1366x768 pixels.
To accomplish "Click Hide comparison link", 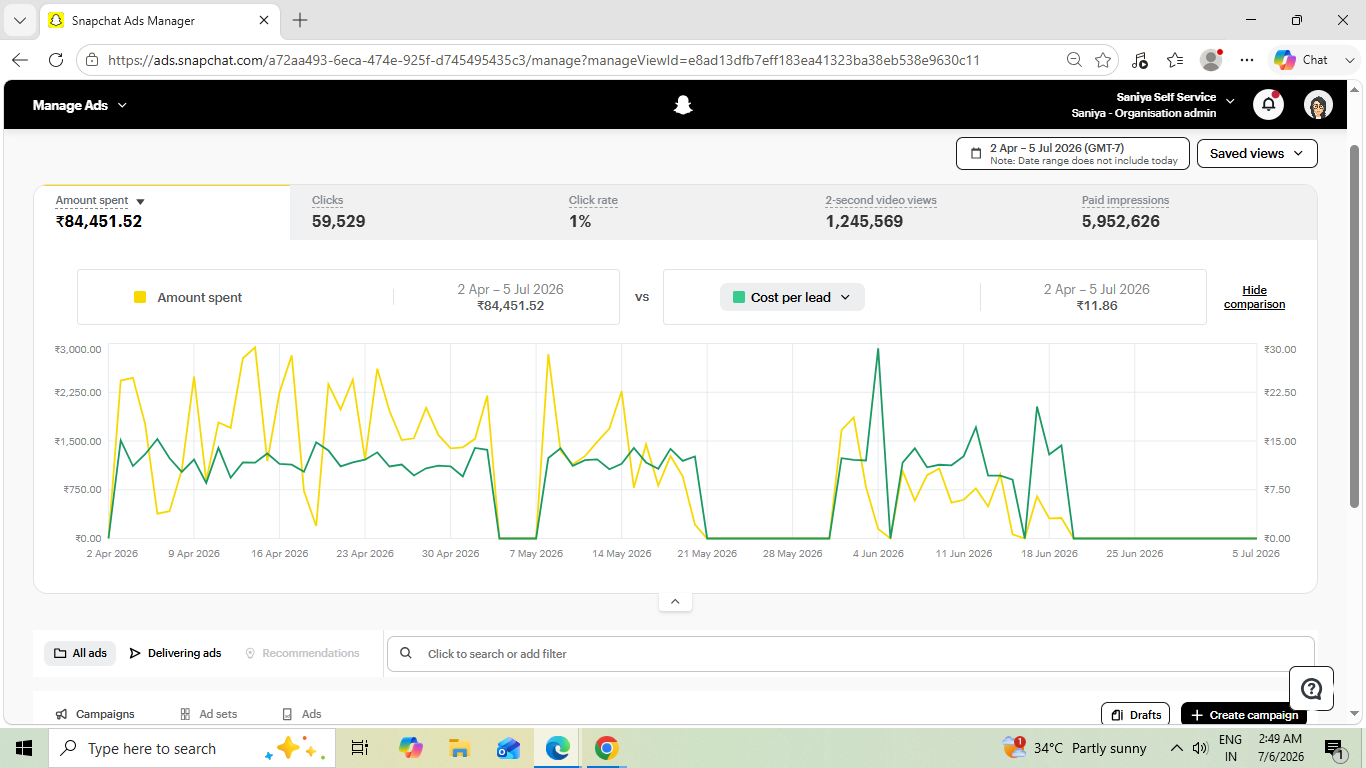I will click(x=1254, y=297).
